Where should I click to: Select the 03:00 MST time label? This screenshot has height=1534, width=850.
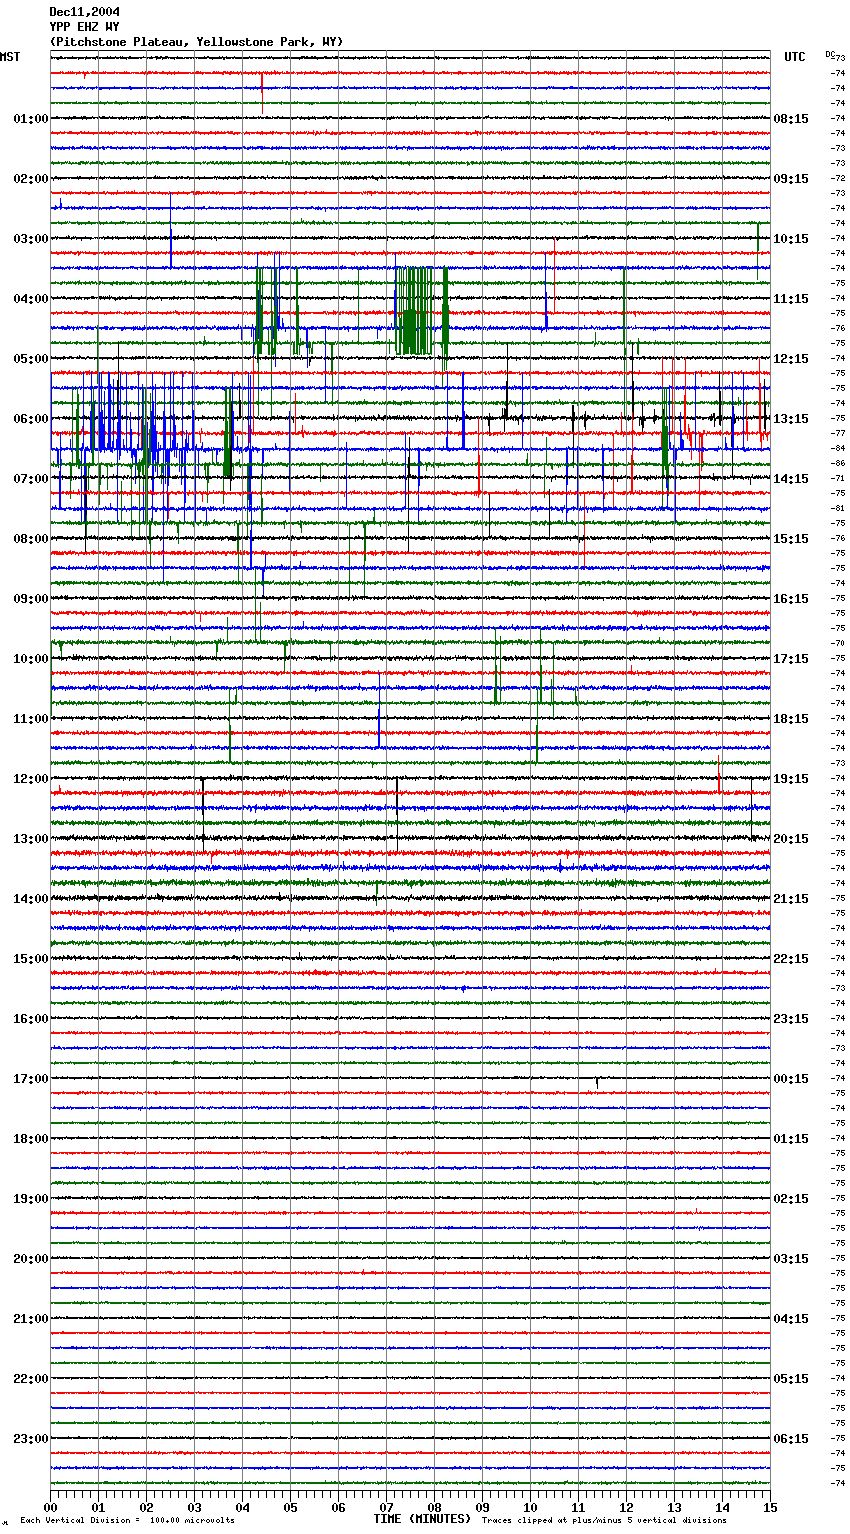31,239
